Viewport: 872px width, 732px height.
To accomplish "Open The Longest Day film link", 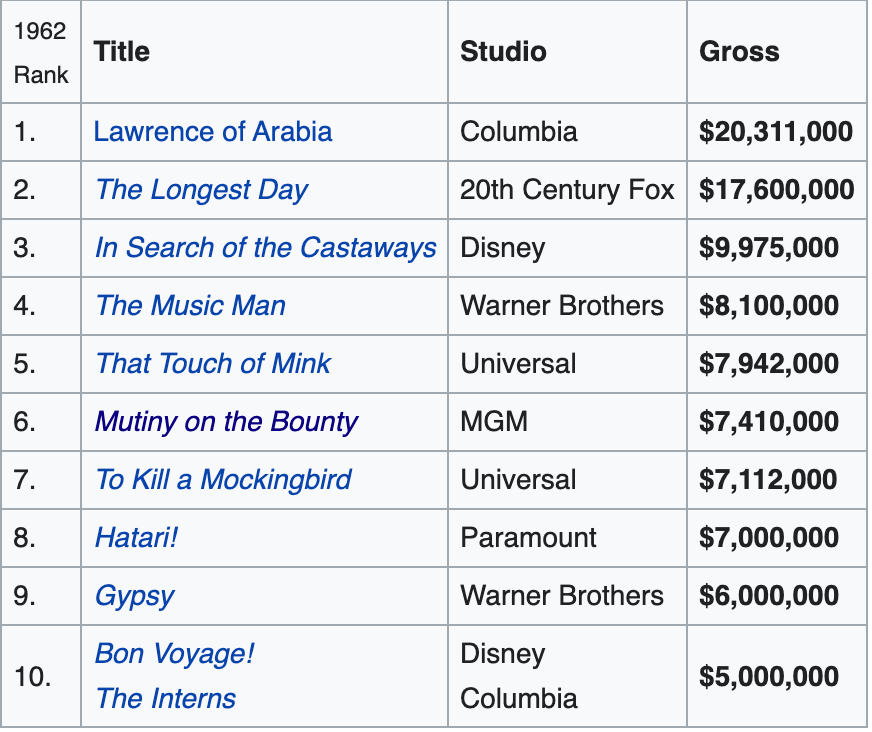I will 201,190.
